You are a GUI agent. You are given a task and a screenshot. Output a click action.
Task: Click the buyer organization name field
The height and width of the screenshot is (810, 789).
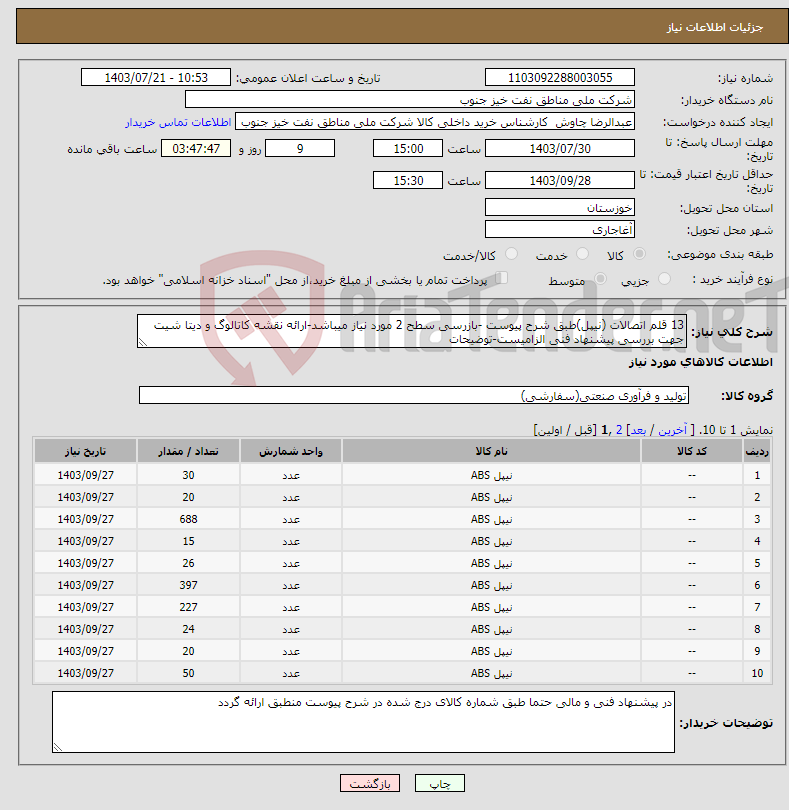[x=410, y=100]
